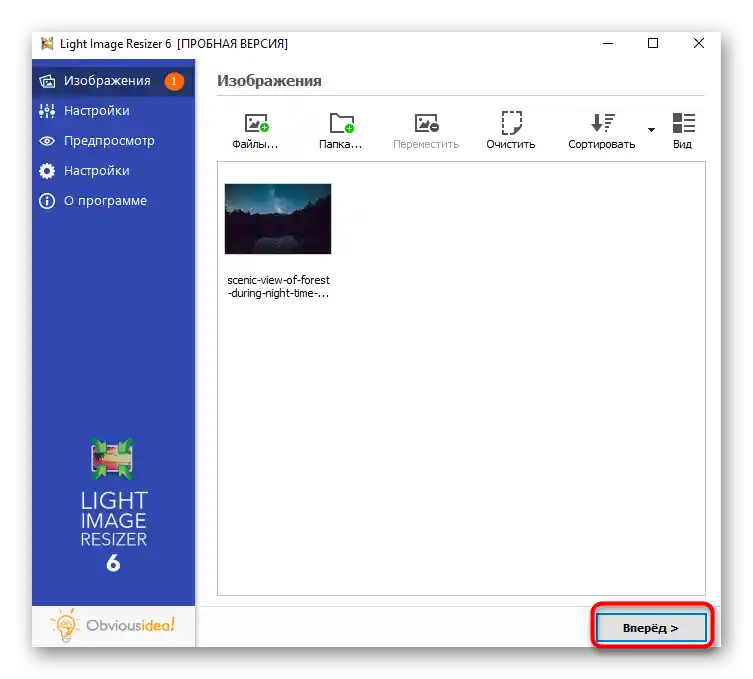Image resolution: width=753 pixels, height=679 pixels.
Task: Open the Изображения sidebar section
Action: click(113, 81)
